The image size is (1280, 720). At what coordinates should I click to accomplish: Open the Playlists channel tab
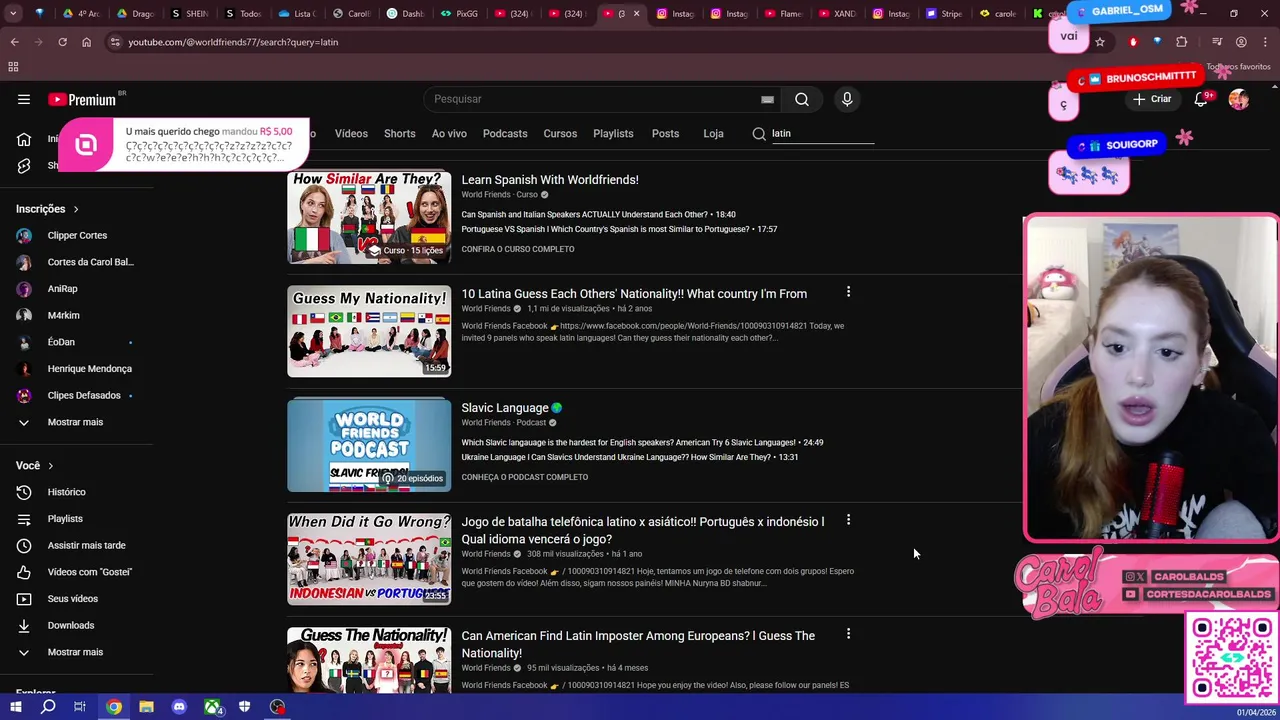click(x=613, y=133)
